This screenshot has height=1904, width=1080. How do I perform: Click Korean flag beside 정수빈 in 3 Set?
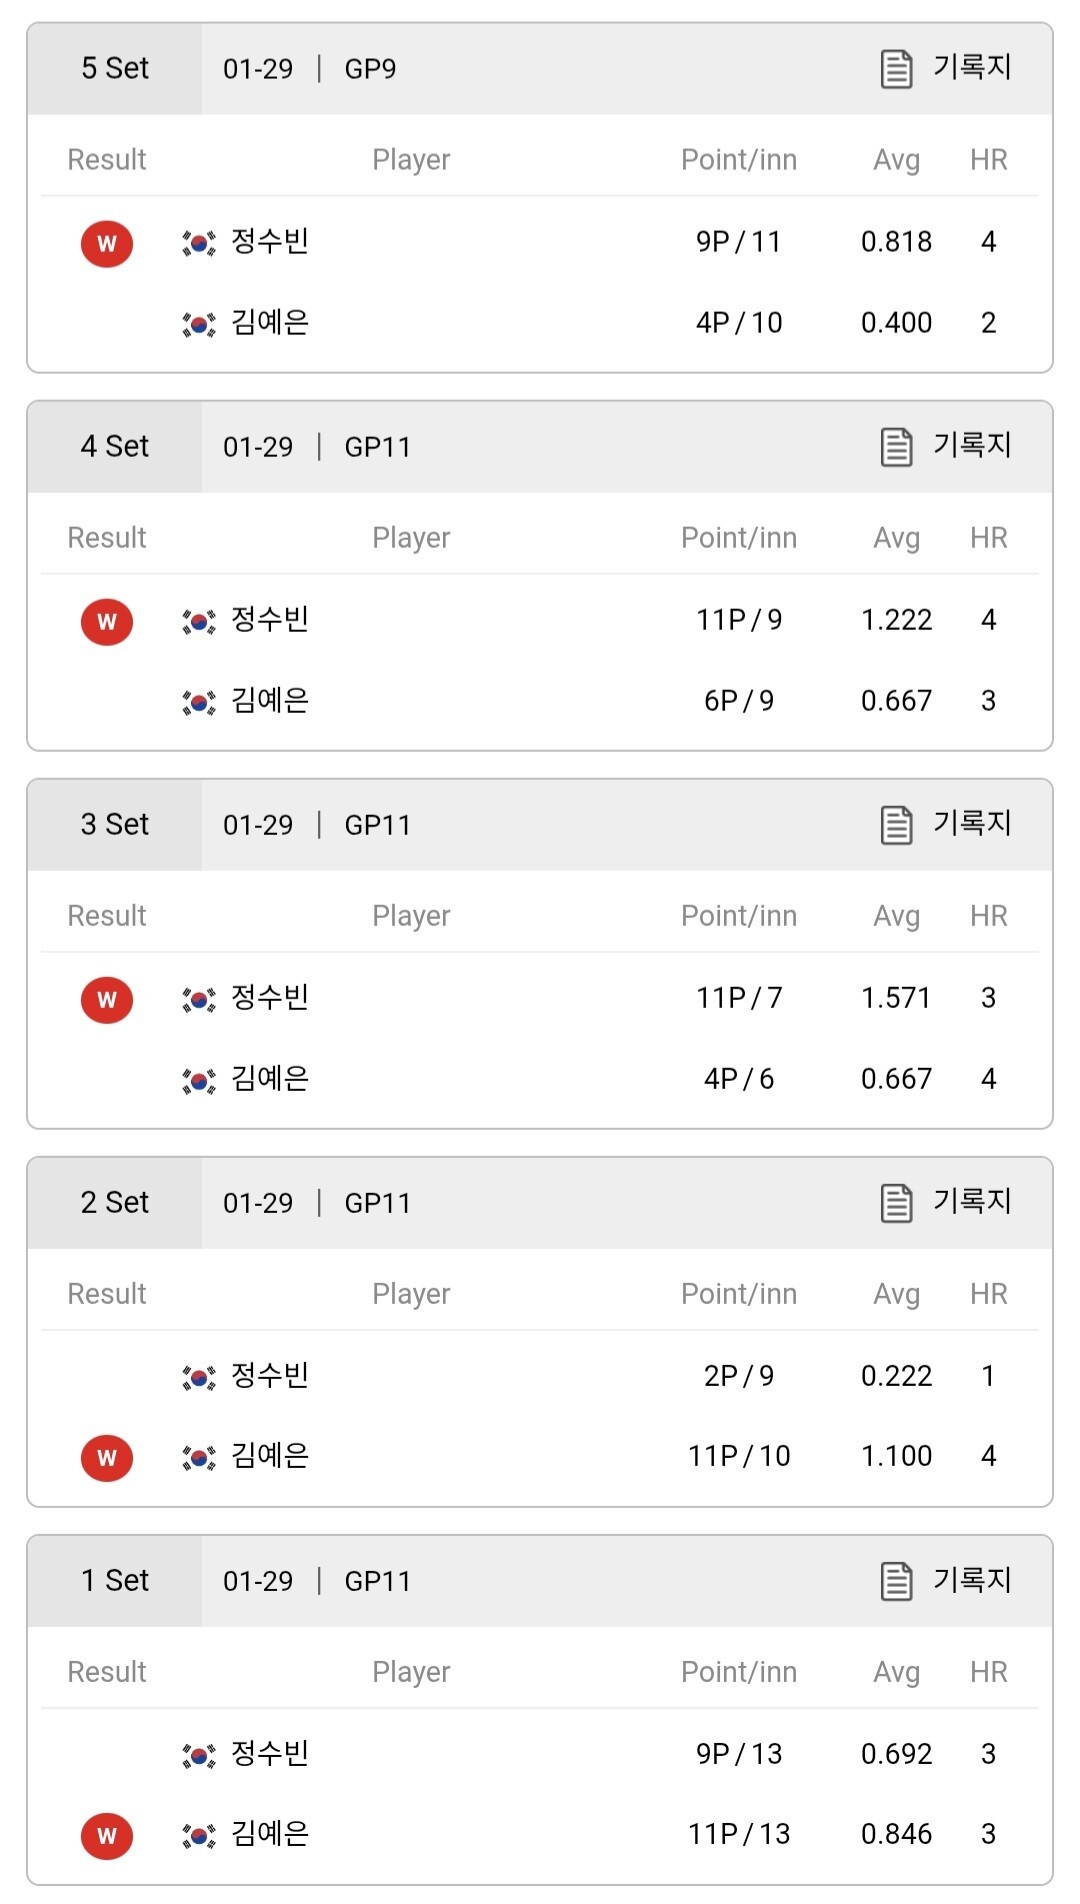point(198,999)
